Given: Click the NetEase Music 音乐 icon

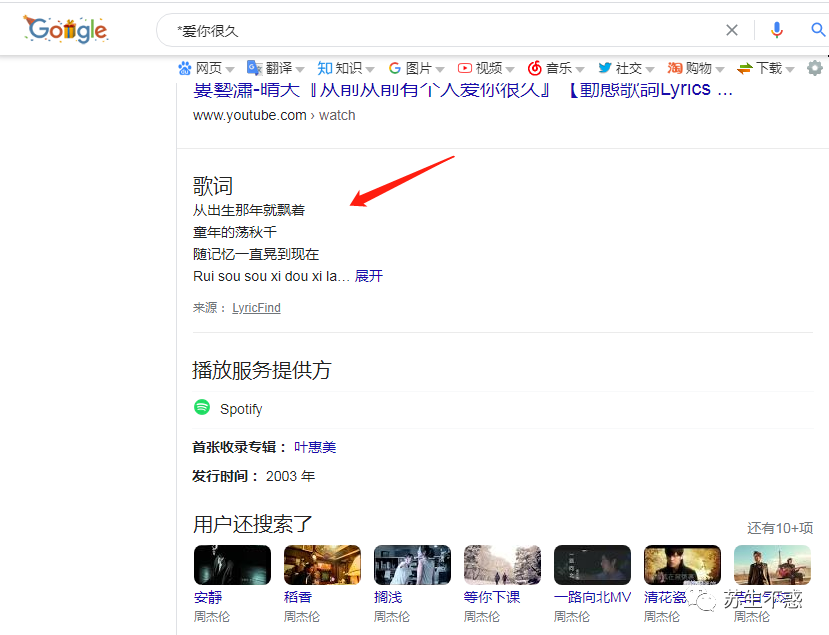Looking at the screenshot, I should coord(535,68).
